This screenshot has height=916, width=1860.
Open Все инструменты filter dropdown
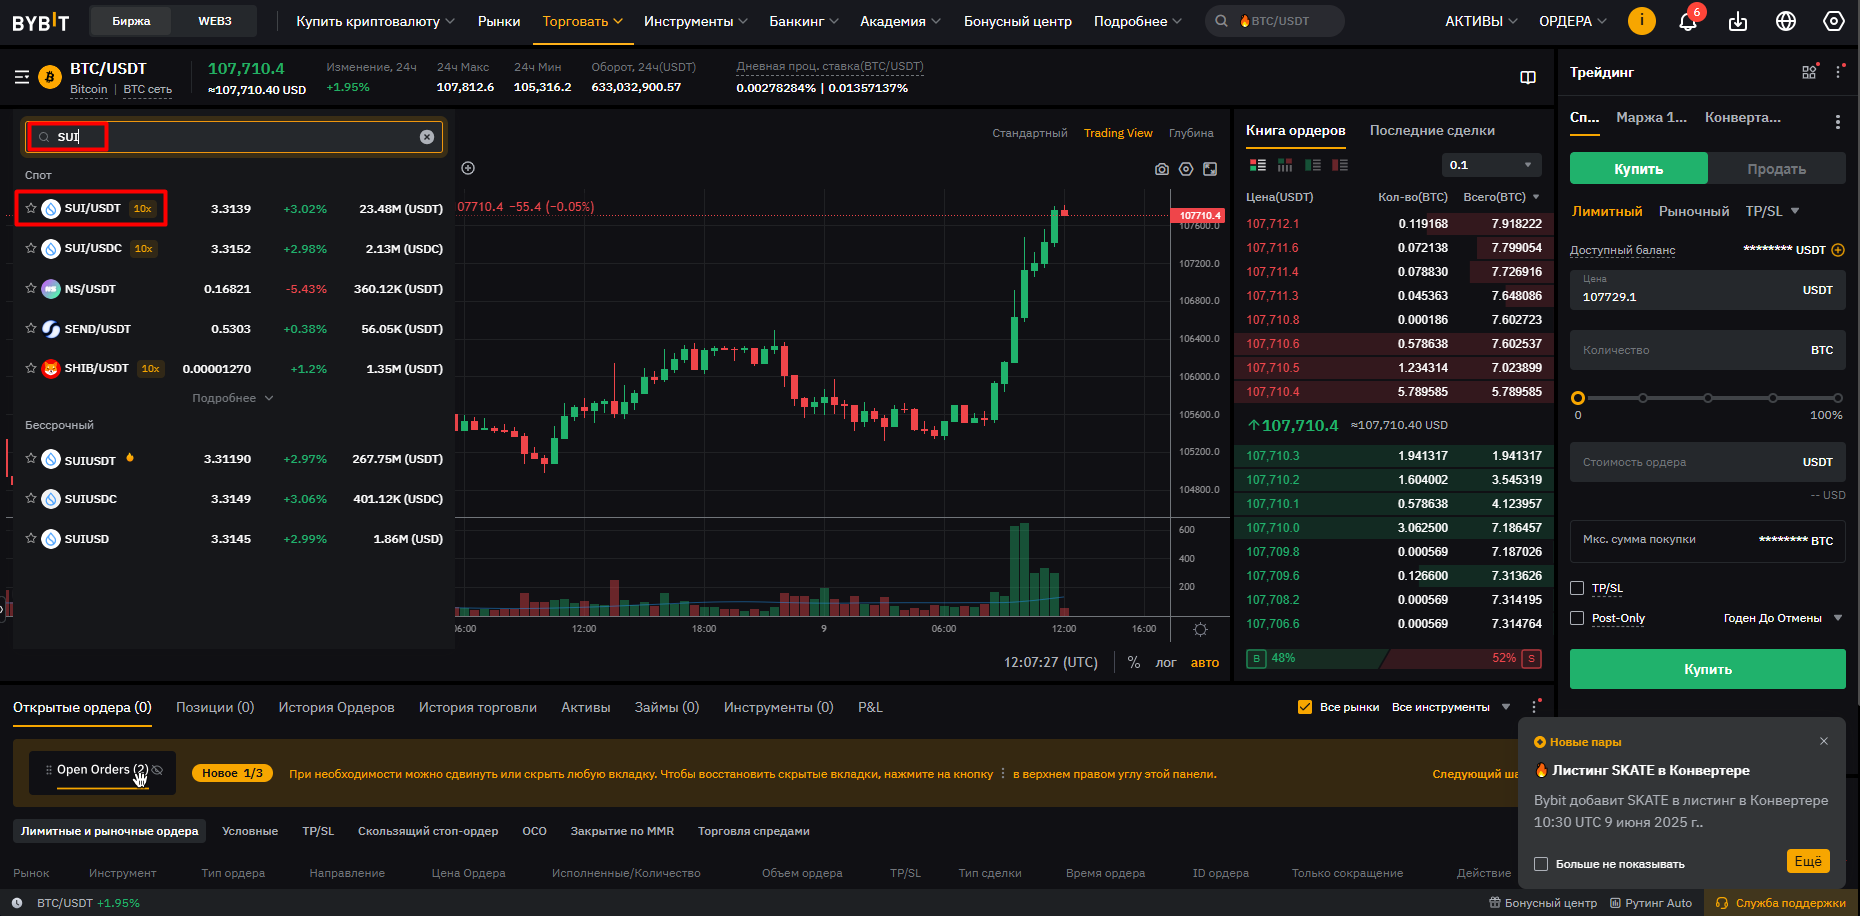(x=1451, y=707)
